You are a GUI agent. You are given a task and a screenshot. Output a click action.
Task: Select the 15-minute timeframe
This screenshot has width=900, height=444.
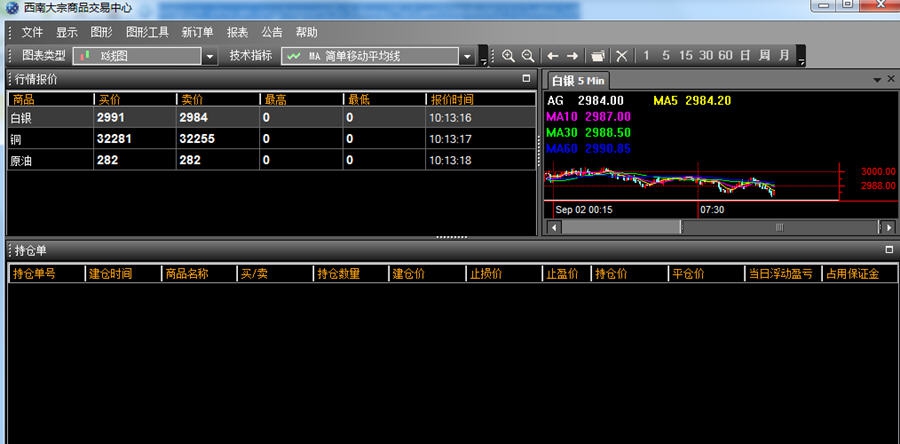coord(685,56)
